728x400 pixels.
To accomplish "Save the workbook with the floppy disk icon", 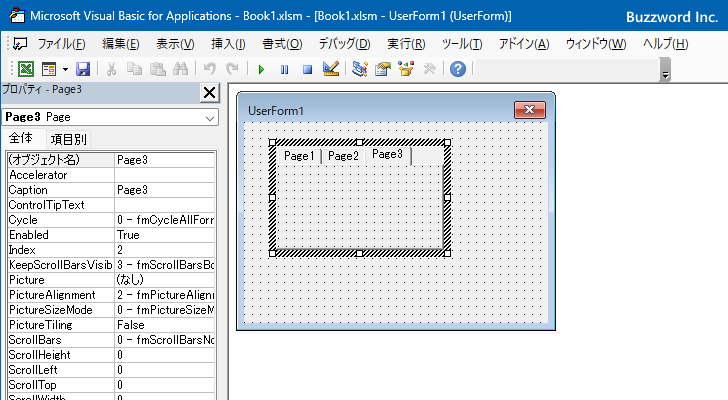I will (82, 69).
